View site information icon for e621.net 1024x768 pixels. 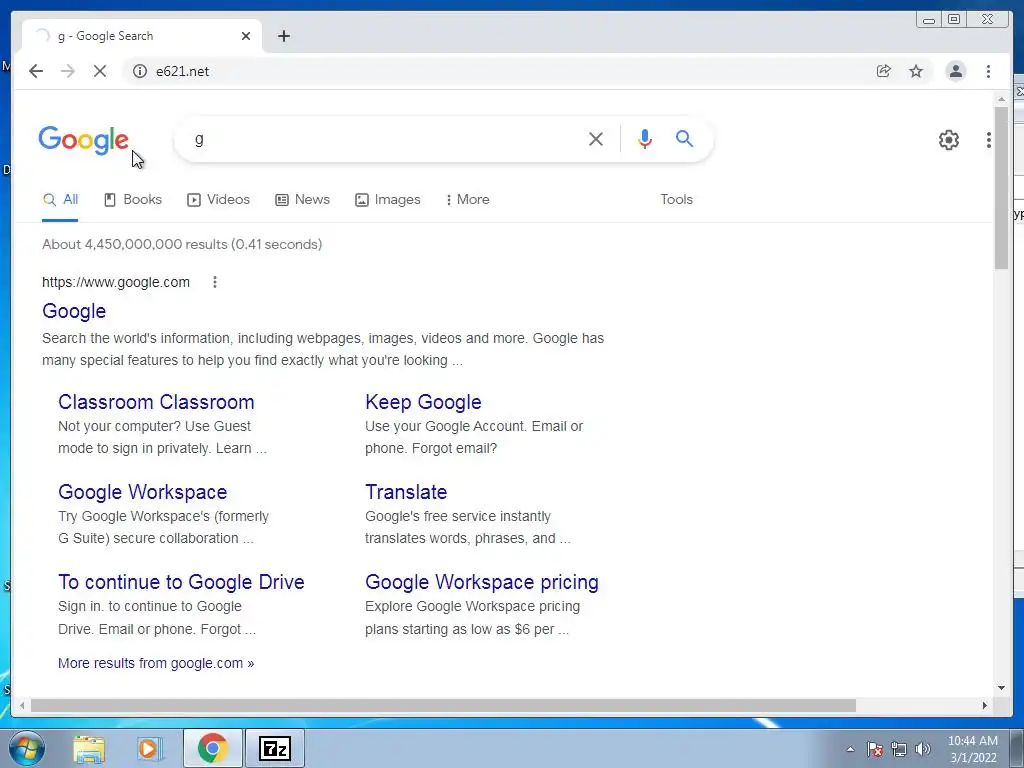pyautogui.click(x=140, y=71)
